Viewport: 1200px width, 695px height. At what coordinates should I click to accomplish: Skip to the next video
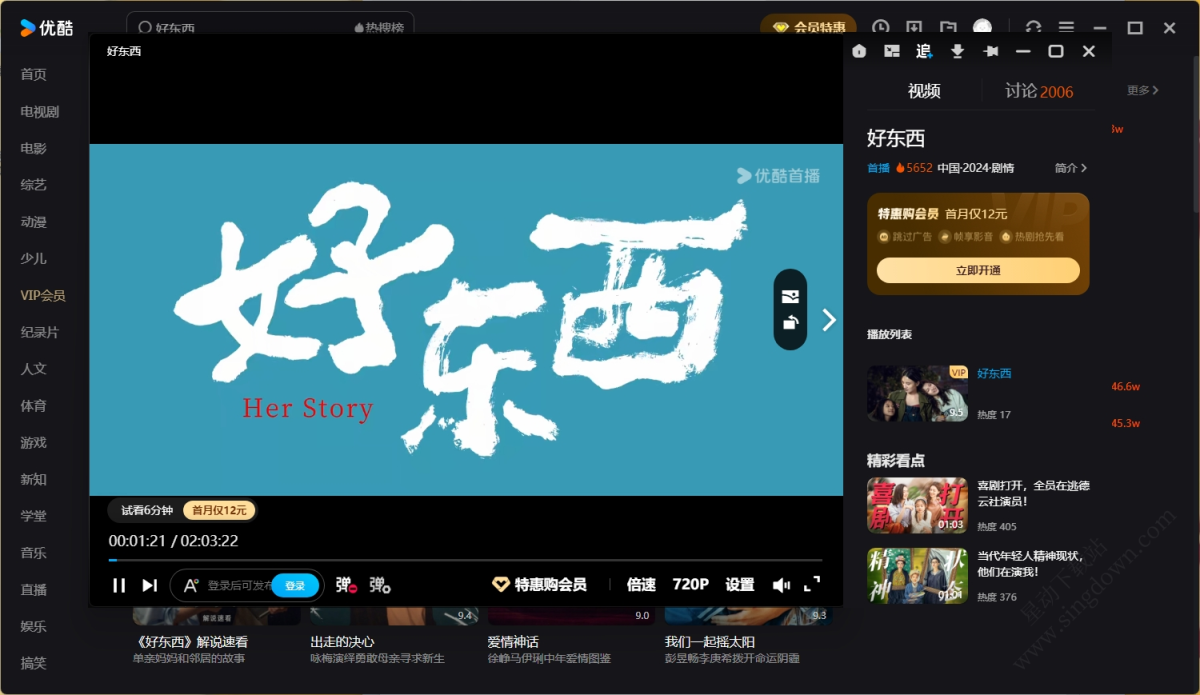(150, 585)
